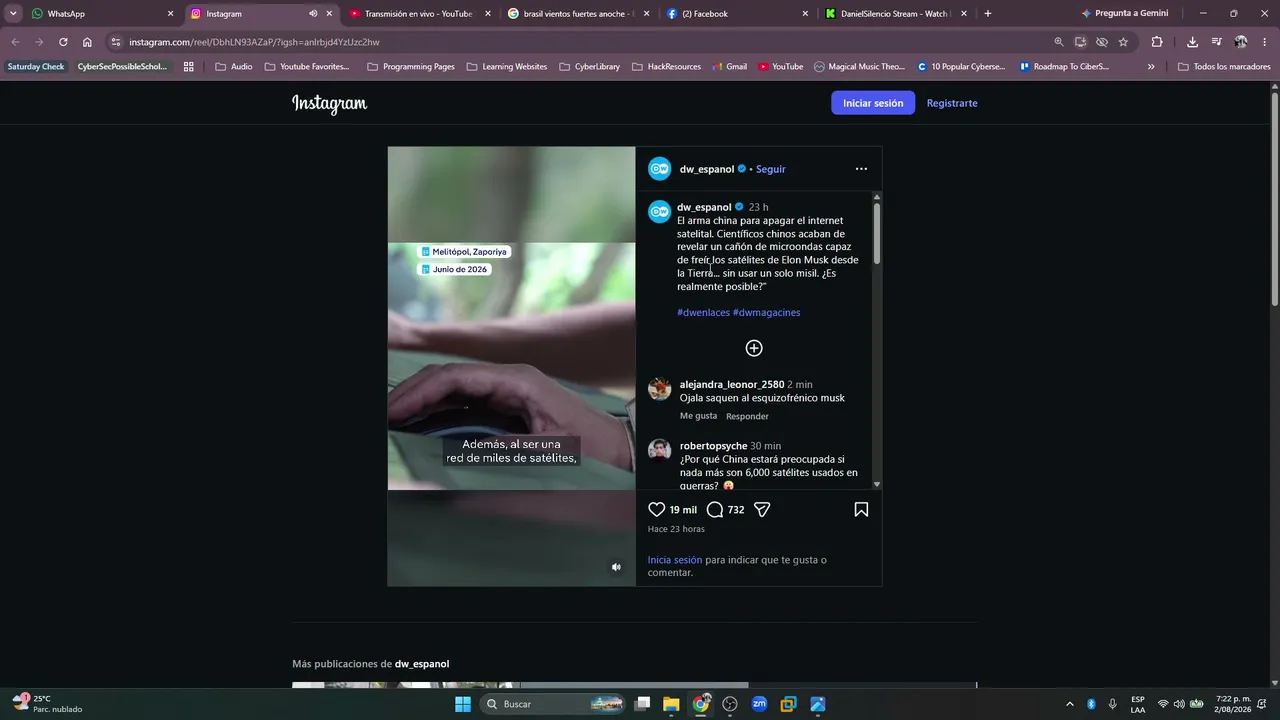Open the taskbar clock and date
1280x720 pixels.
1234,704
